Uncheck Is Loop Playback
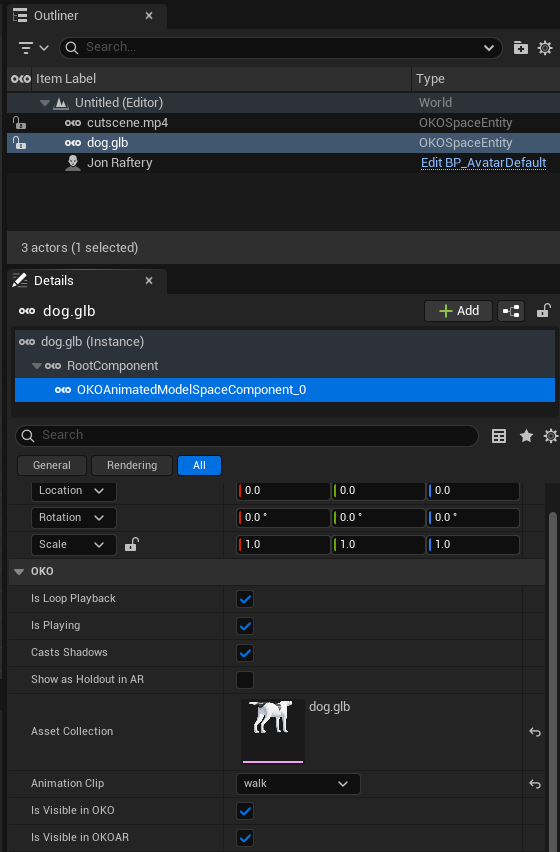560x852 pixels. [245, 599]
